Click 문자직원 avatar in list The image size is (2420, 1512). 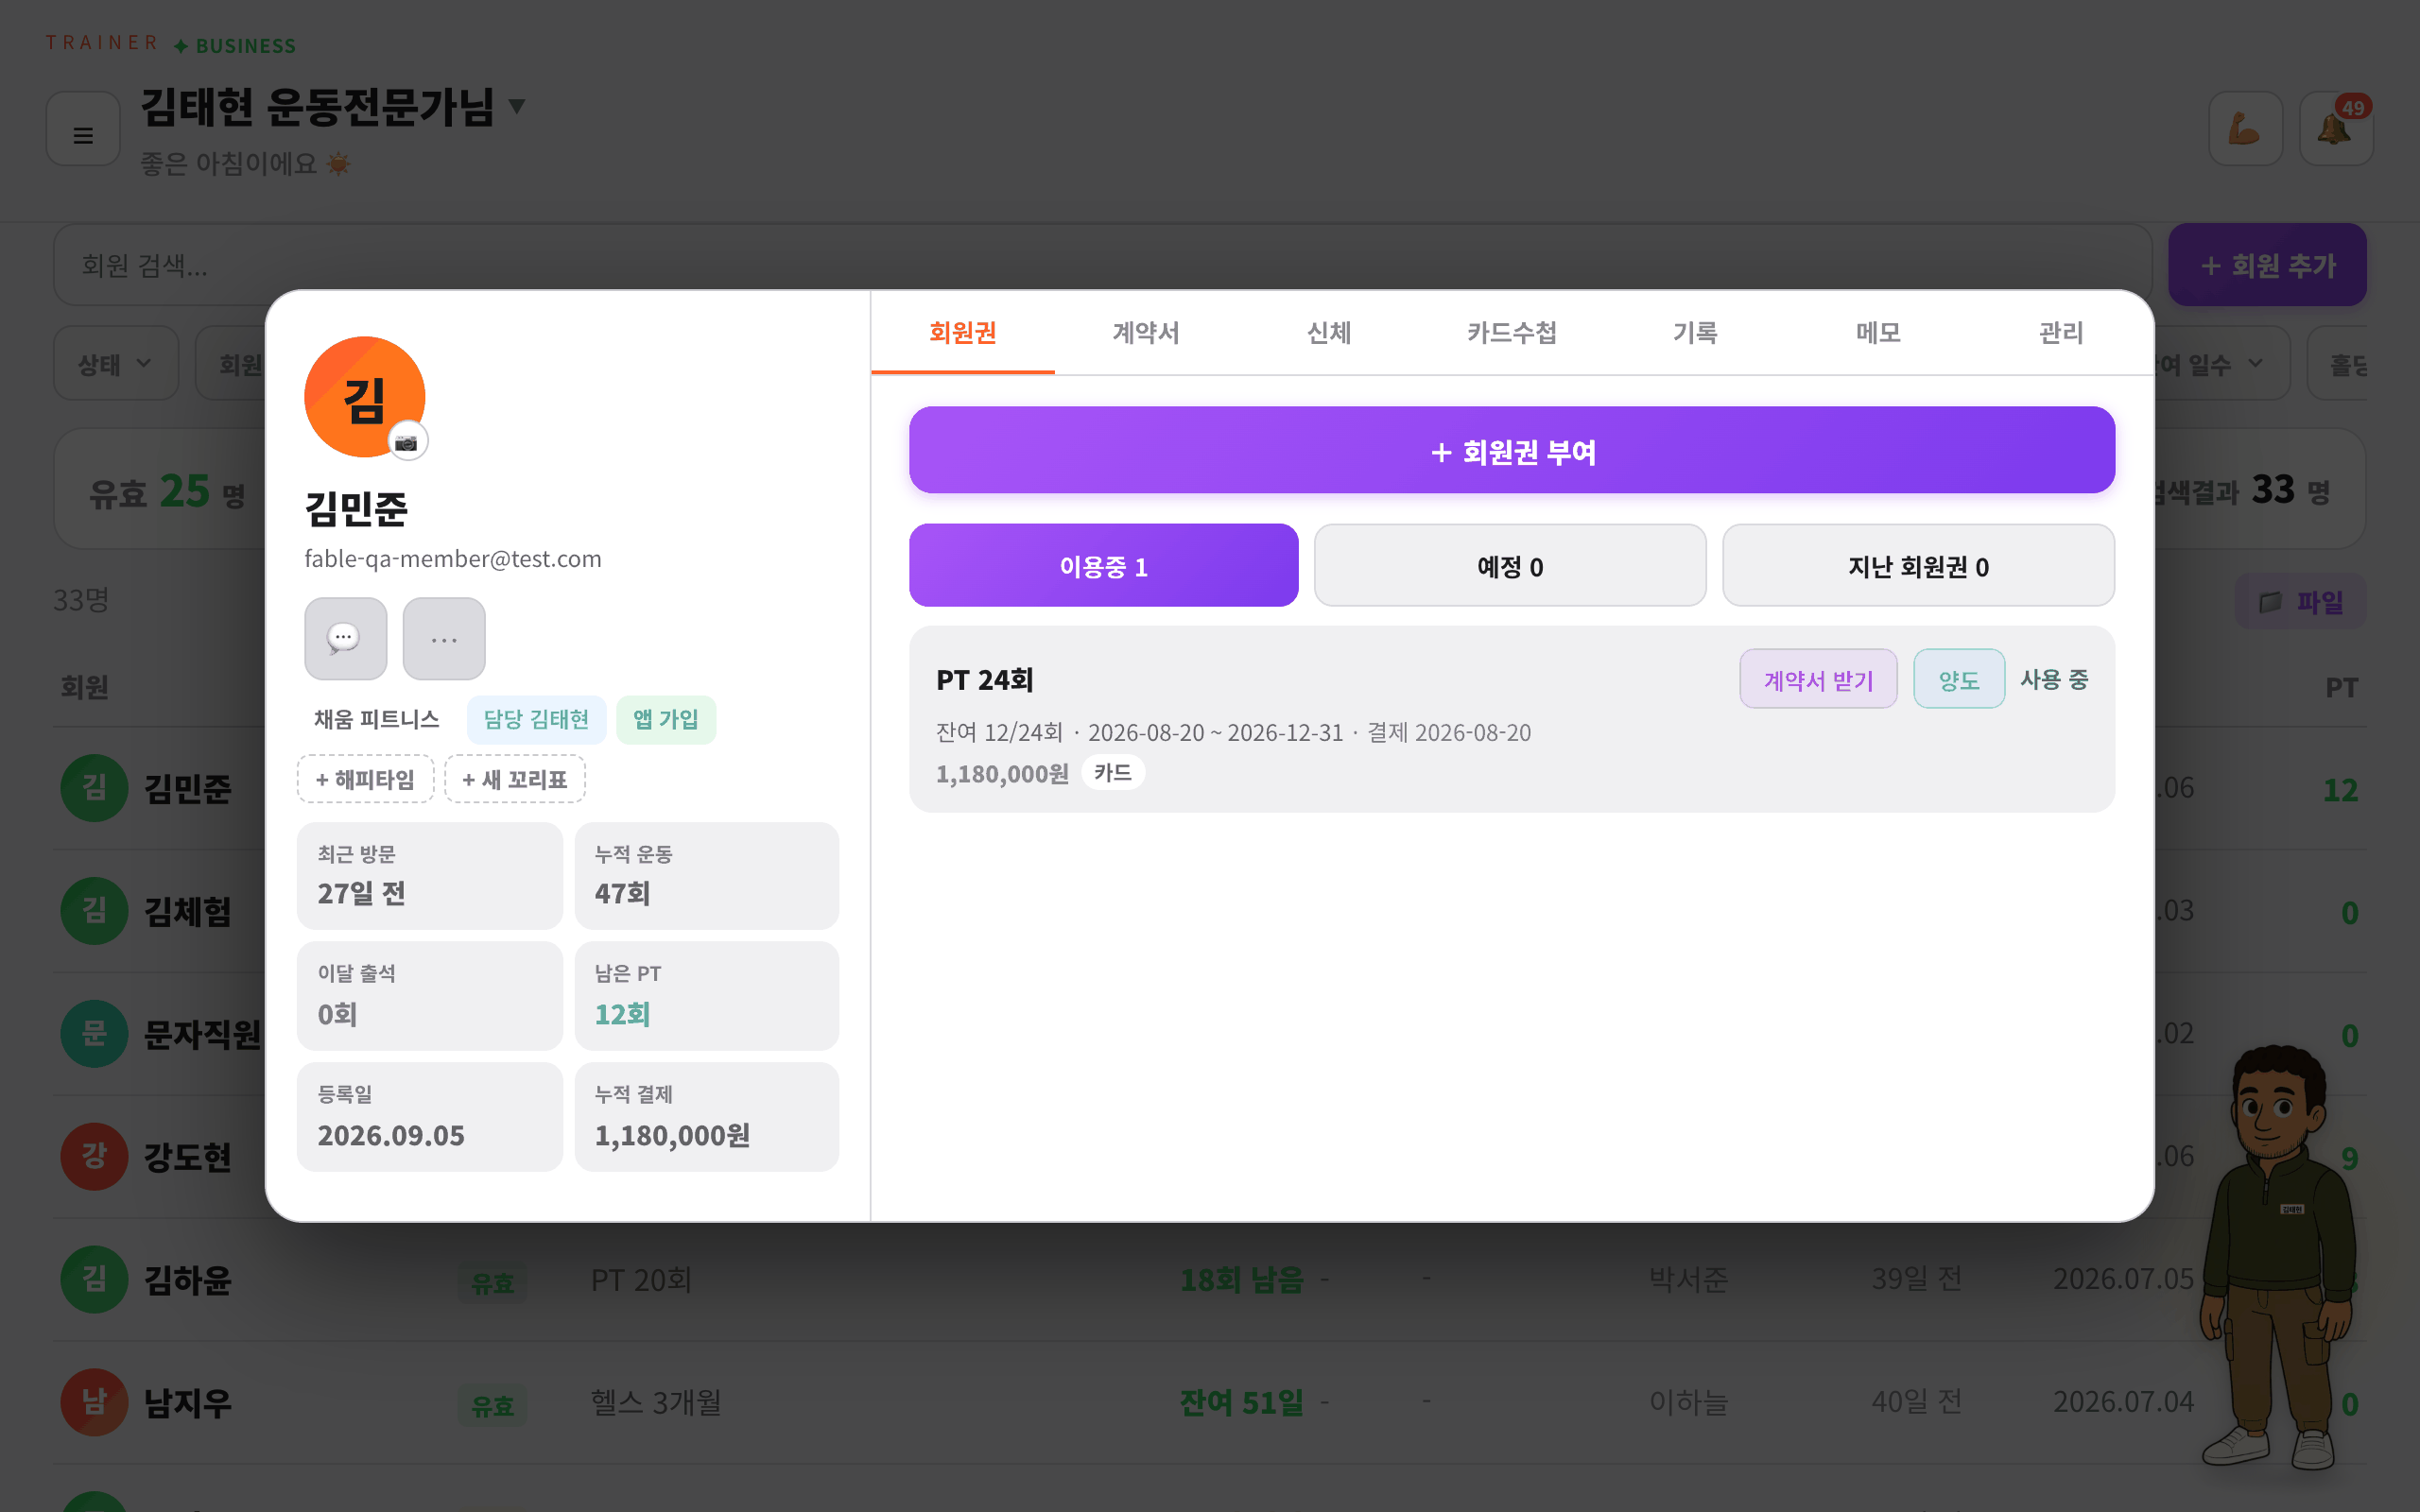[94, 1033]
